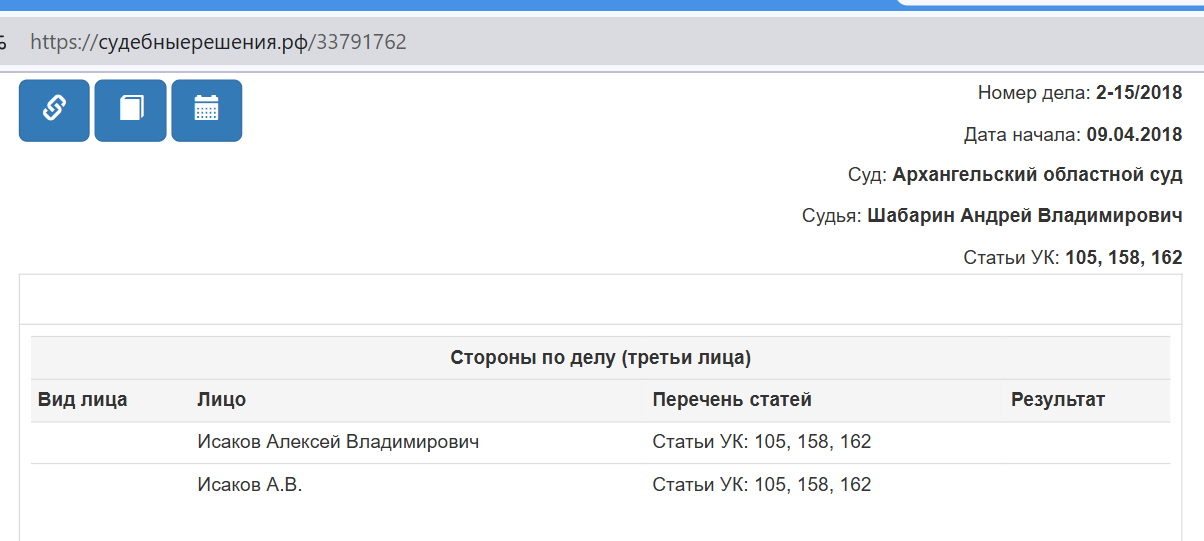This screenshot has width=1204, height=541.
Task: Click the Стороны по делу table heading
Action: click(x=600, y=357)
